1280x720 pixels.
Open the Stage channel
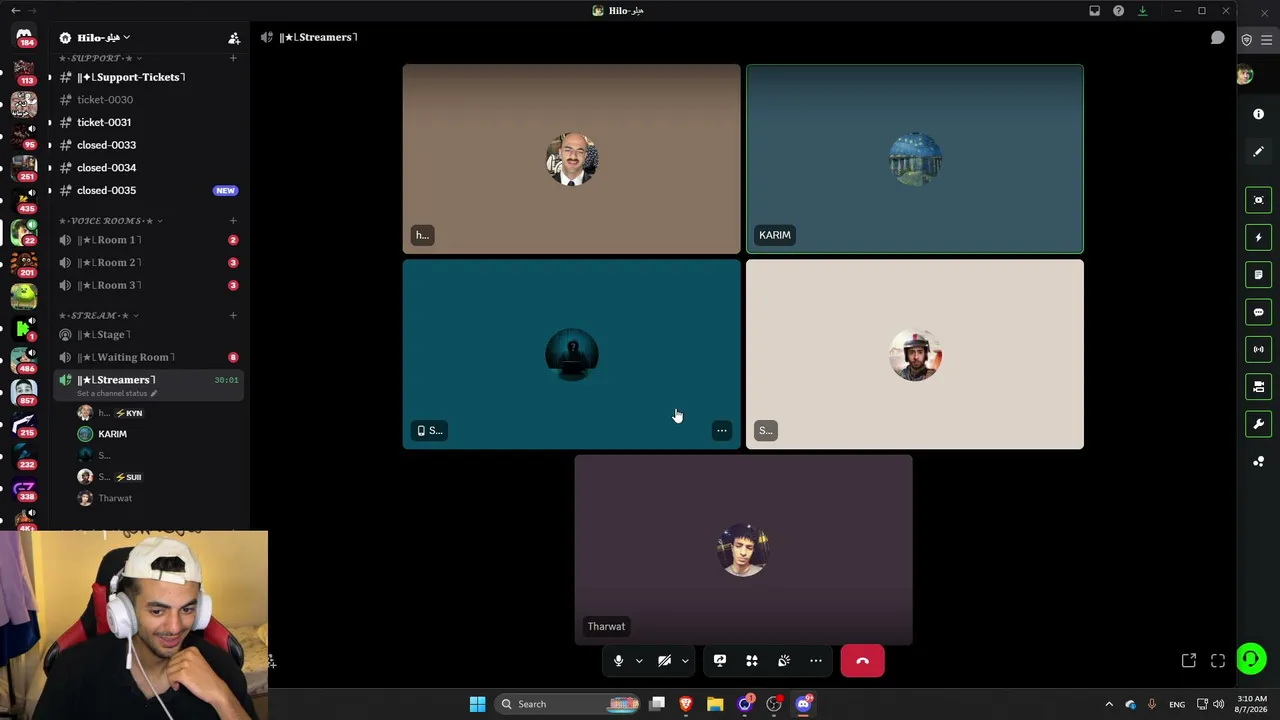point(148,335)
